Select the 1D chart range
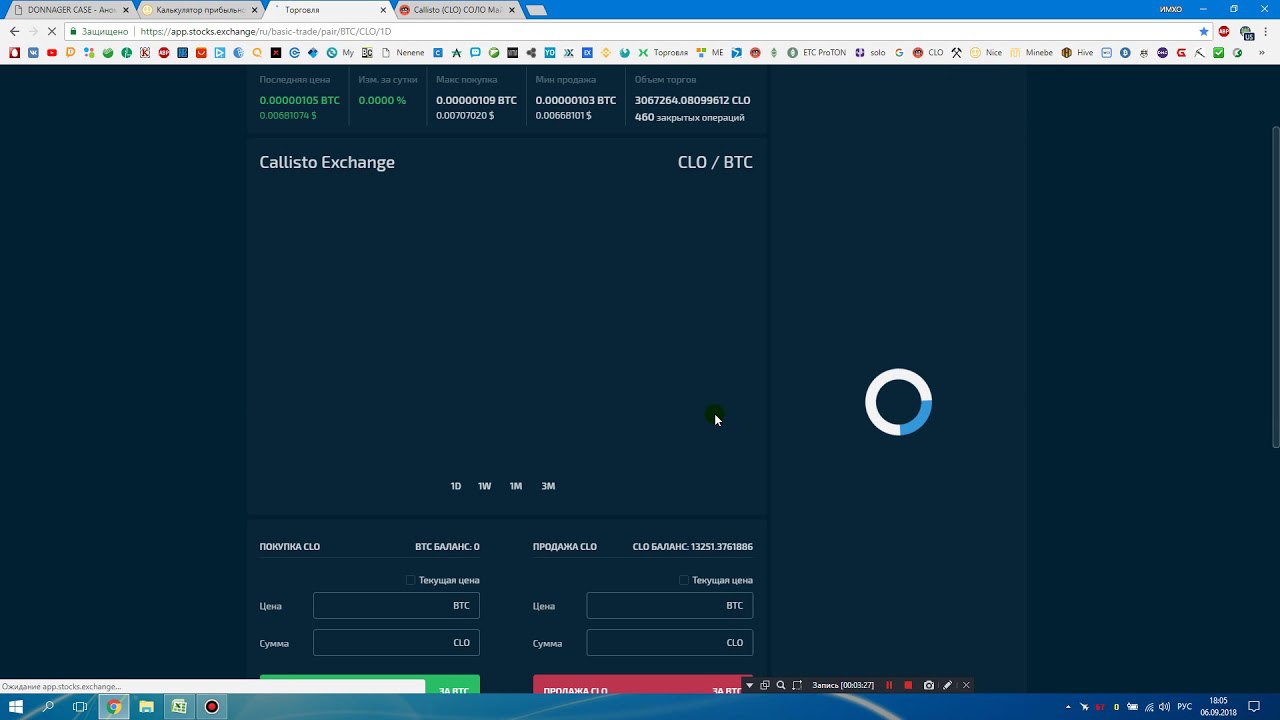1280x720 pixels. (x=456, y=486)
